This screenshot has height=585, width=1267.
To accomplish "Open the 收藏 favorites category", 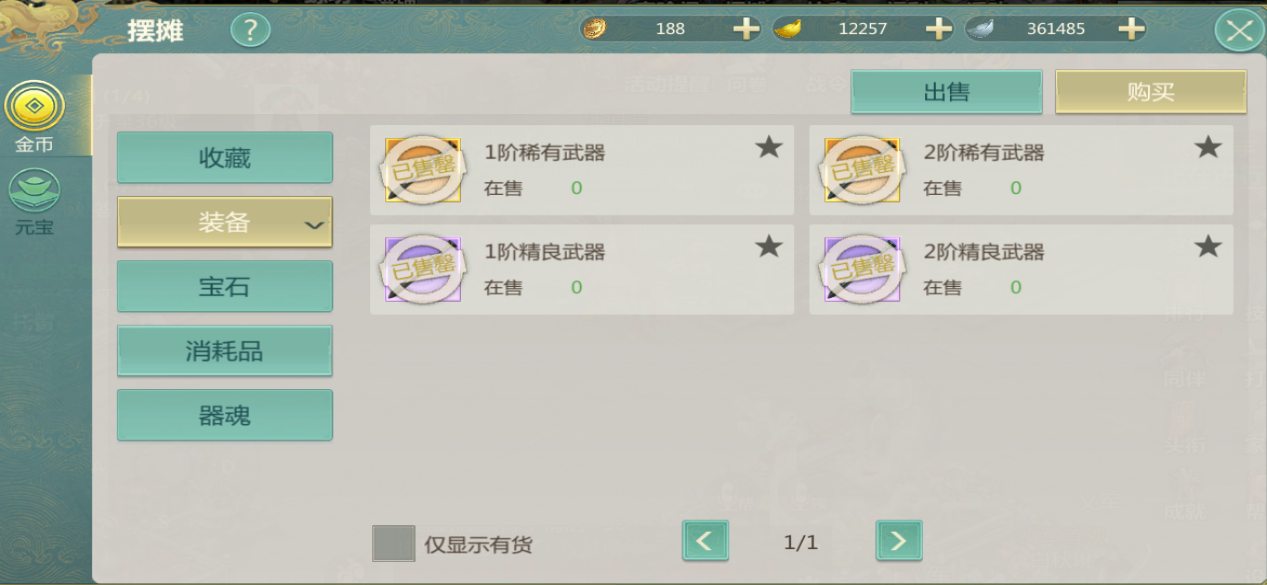I will coord(225,158).
